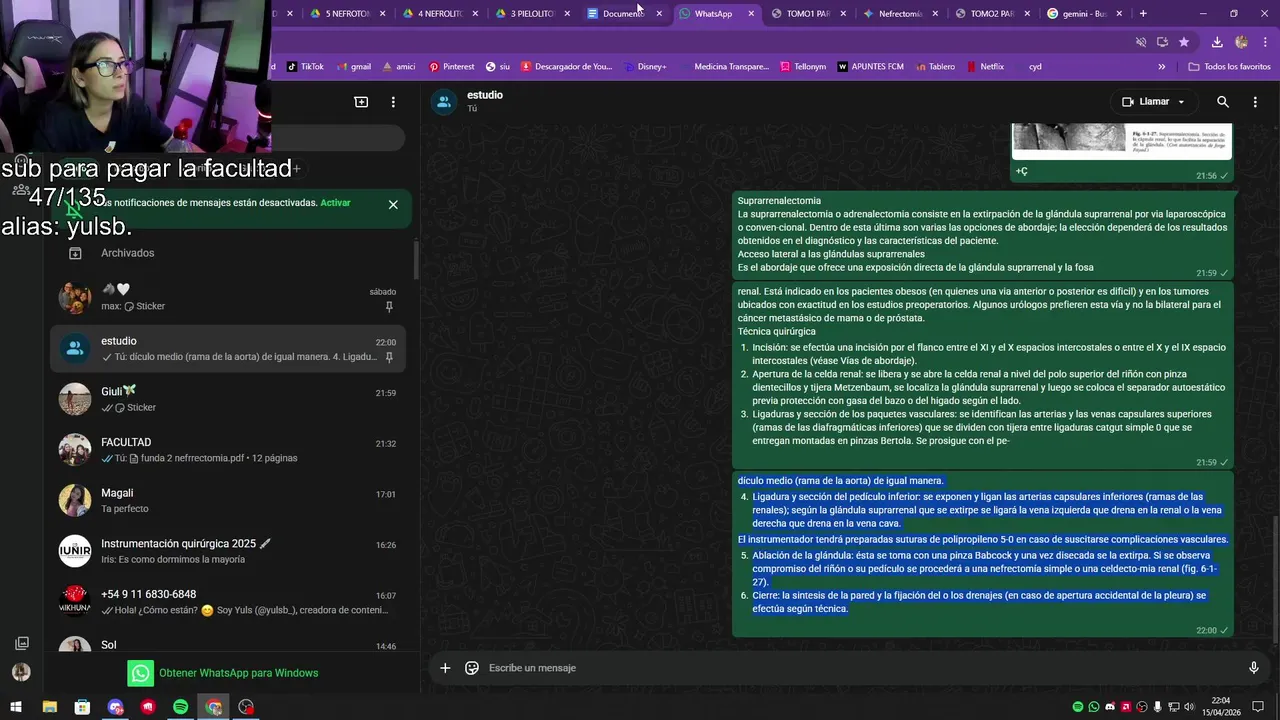1280x720 pixels.
Task: Open the Tellonym bookmark
Action: [802, 67]
